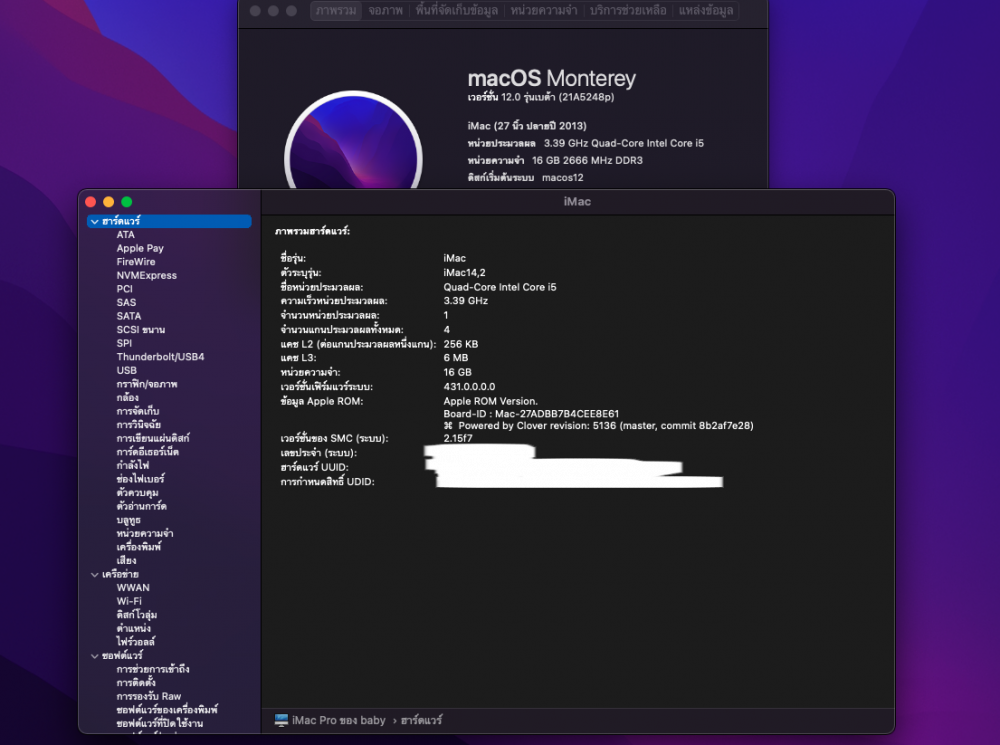Click the SMC version 2.15f7 value
The height and width of the screenshot is (745, 1000).
click(x=457, y=438)
